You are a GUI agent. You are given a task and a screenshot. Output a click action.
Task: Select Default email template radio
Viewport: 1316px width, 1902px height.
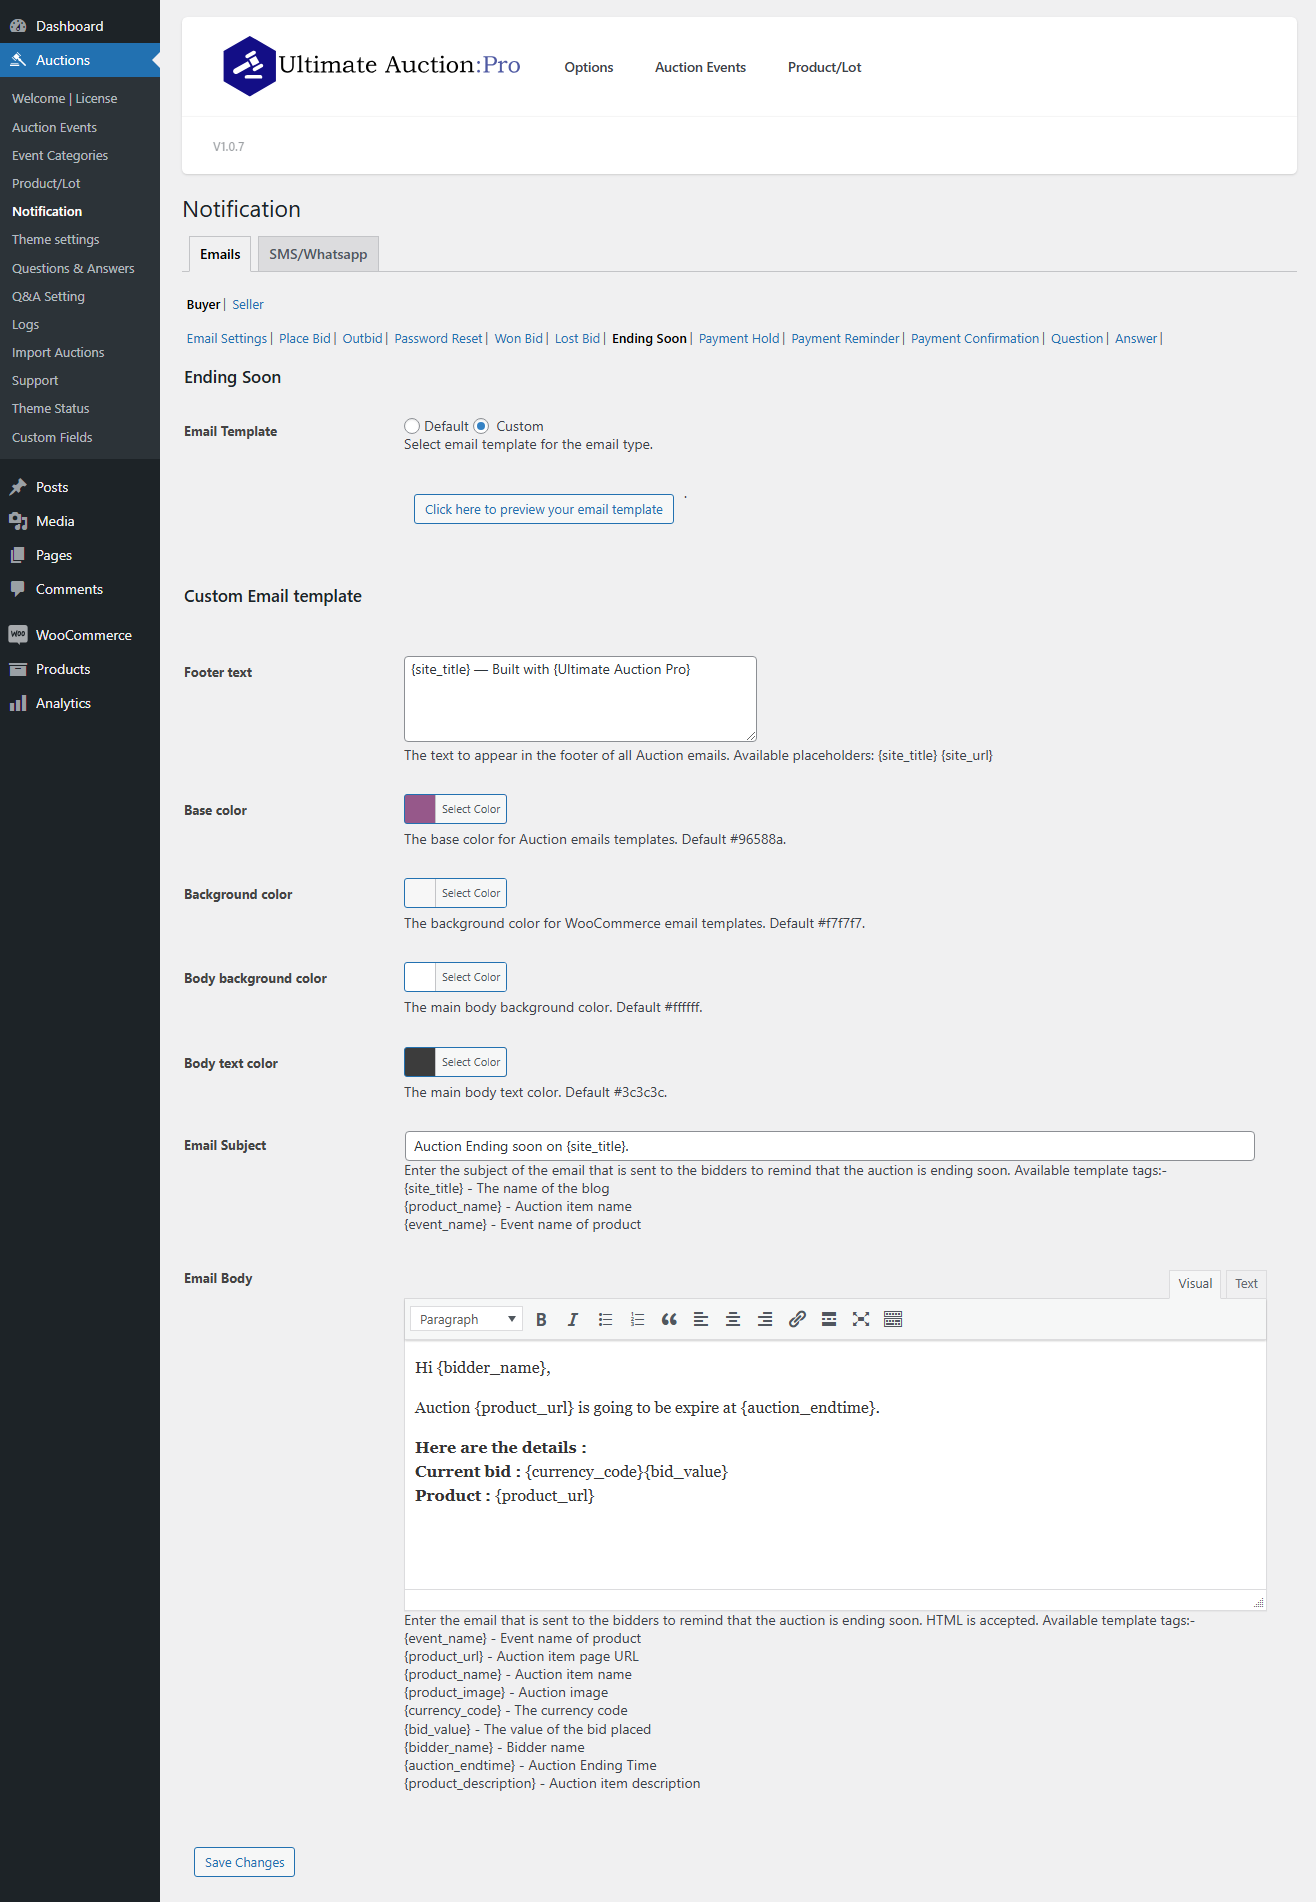[412, 426]
